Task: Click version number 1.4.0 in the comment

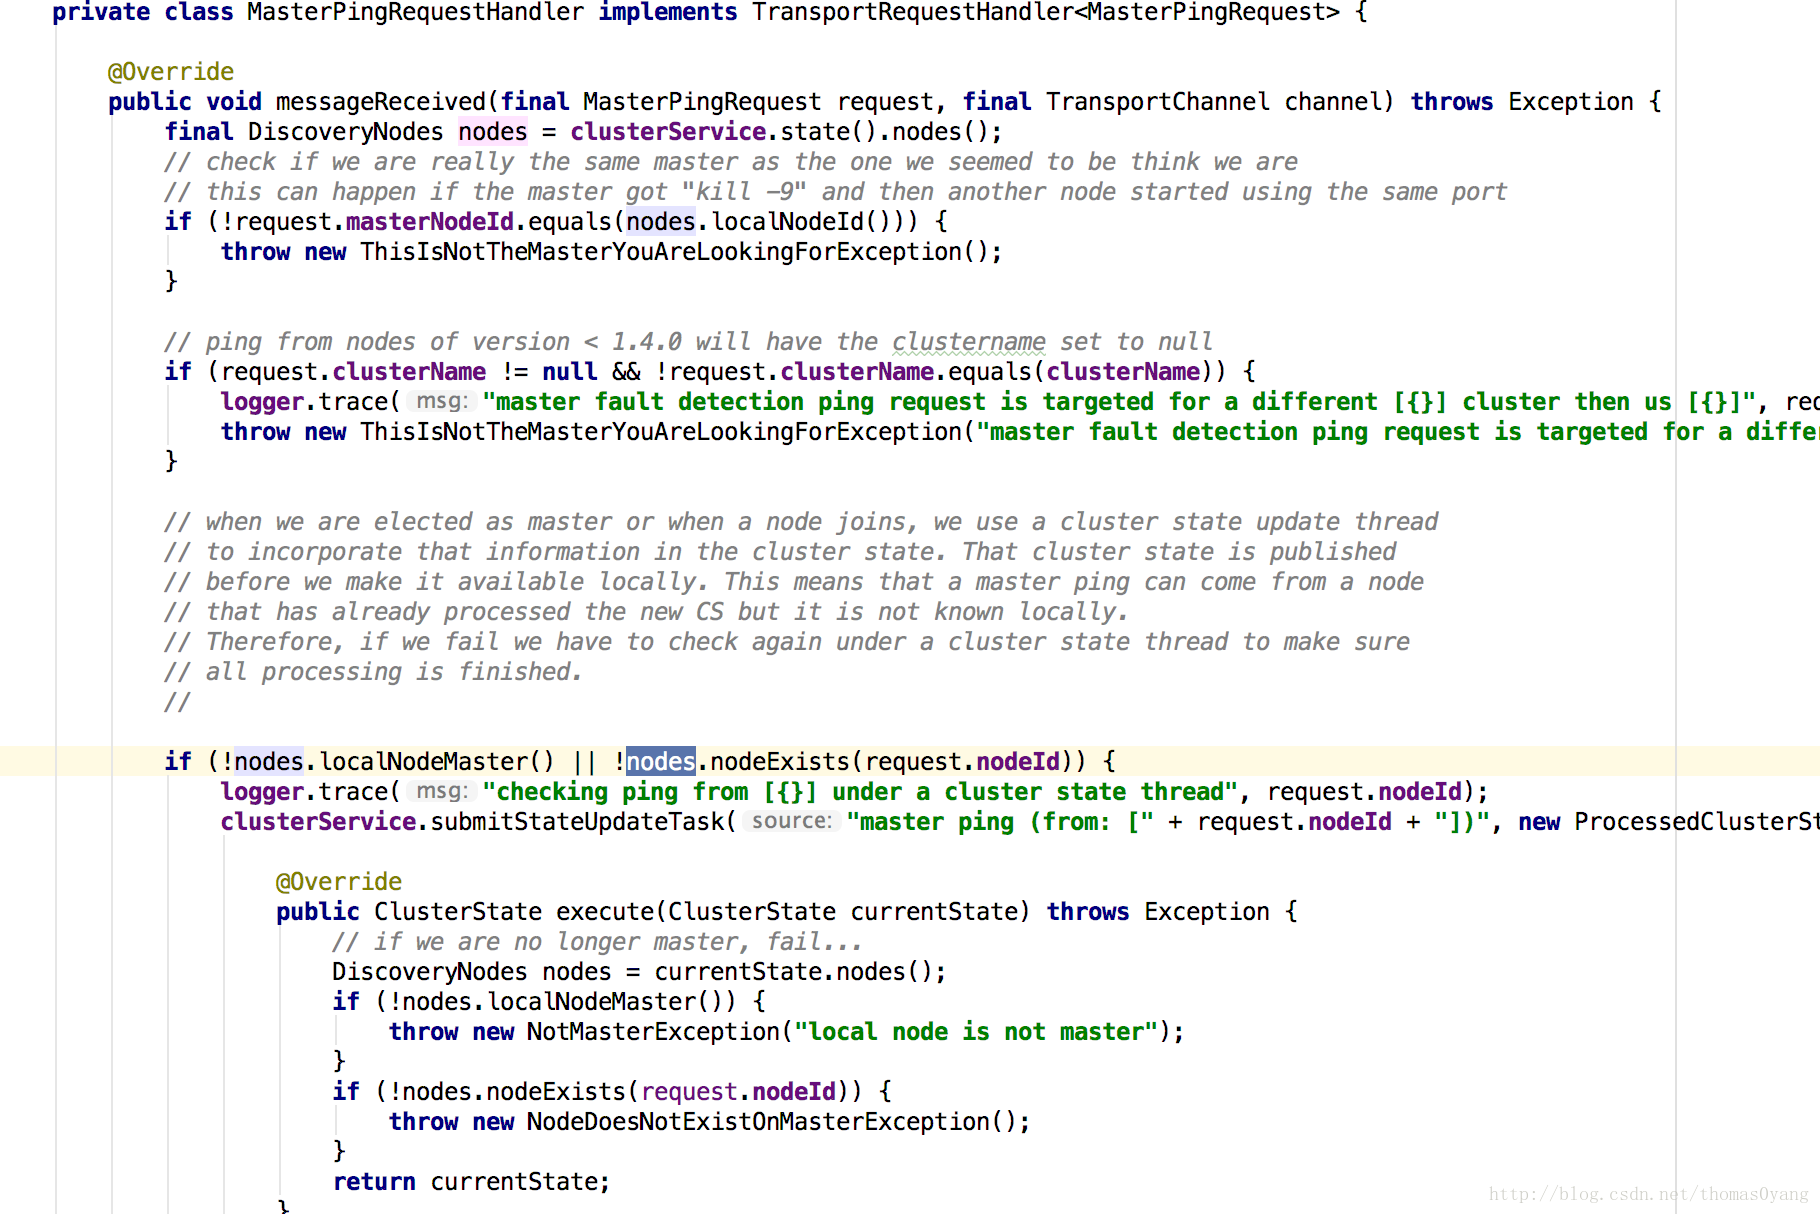Action: (647, 342)
